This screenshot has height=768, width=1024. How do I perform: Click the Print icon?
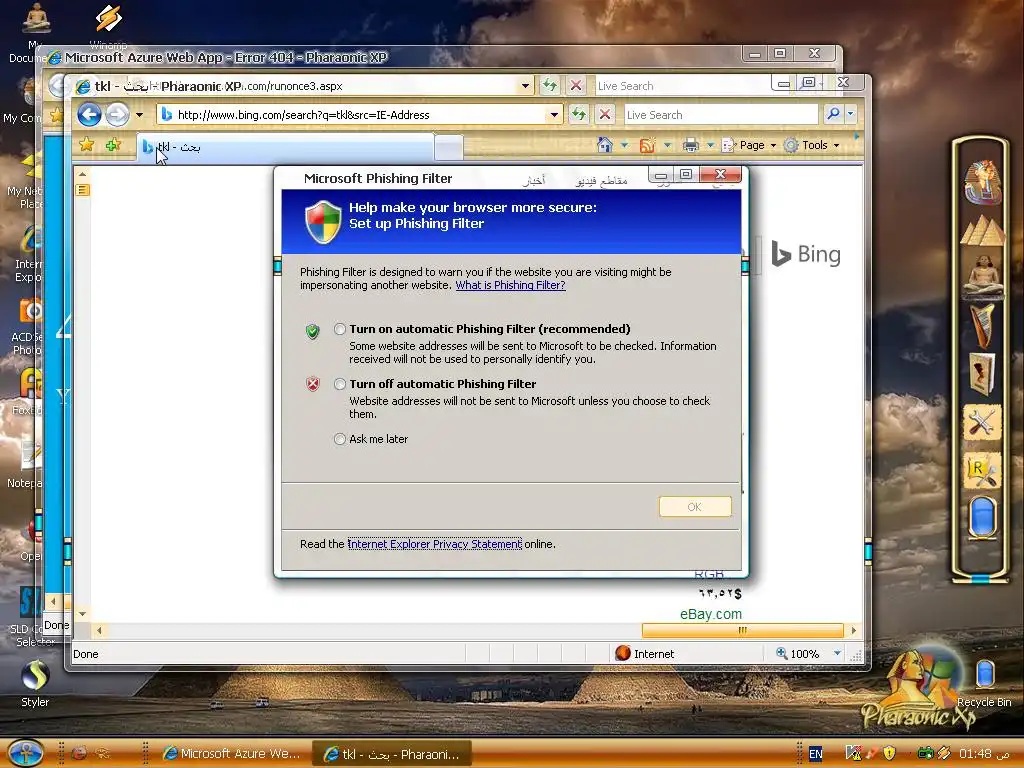pos(690,145)
